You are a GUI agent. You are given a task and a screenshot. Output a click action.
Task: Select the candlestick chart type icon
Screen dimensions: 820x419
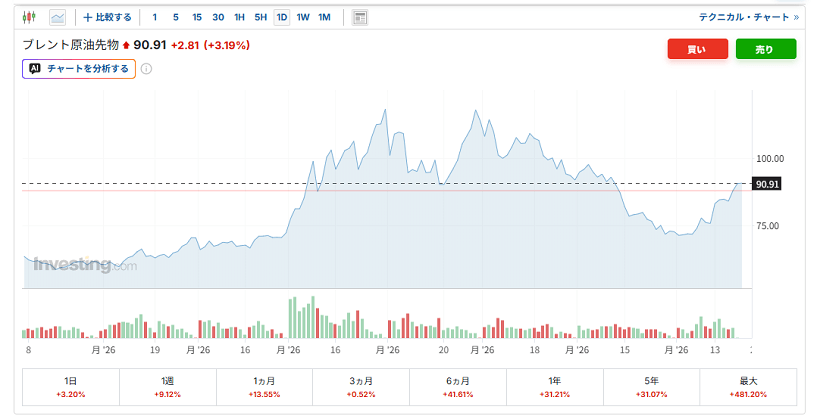click(x=29, y=17)
